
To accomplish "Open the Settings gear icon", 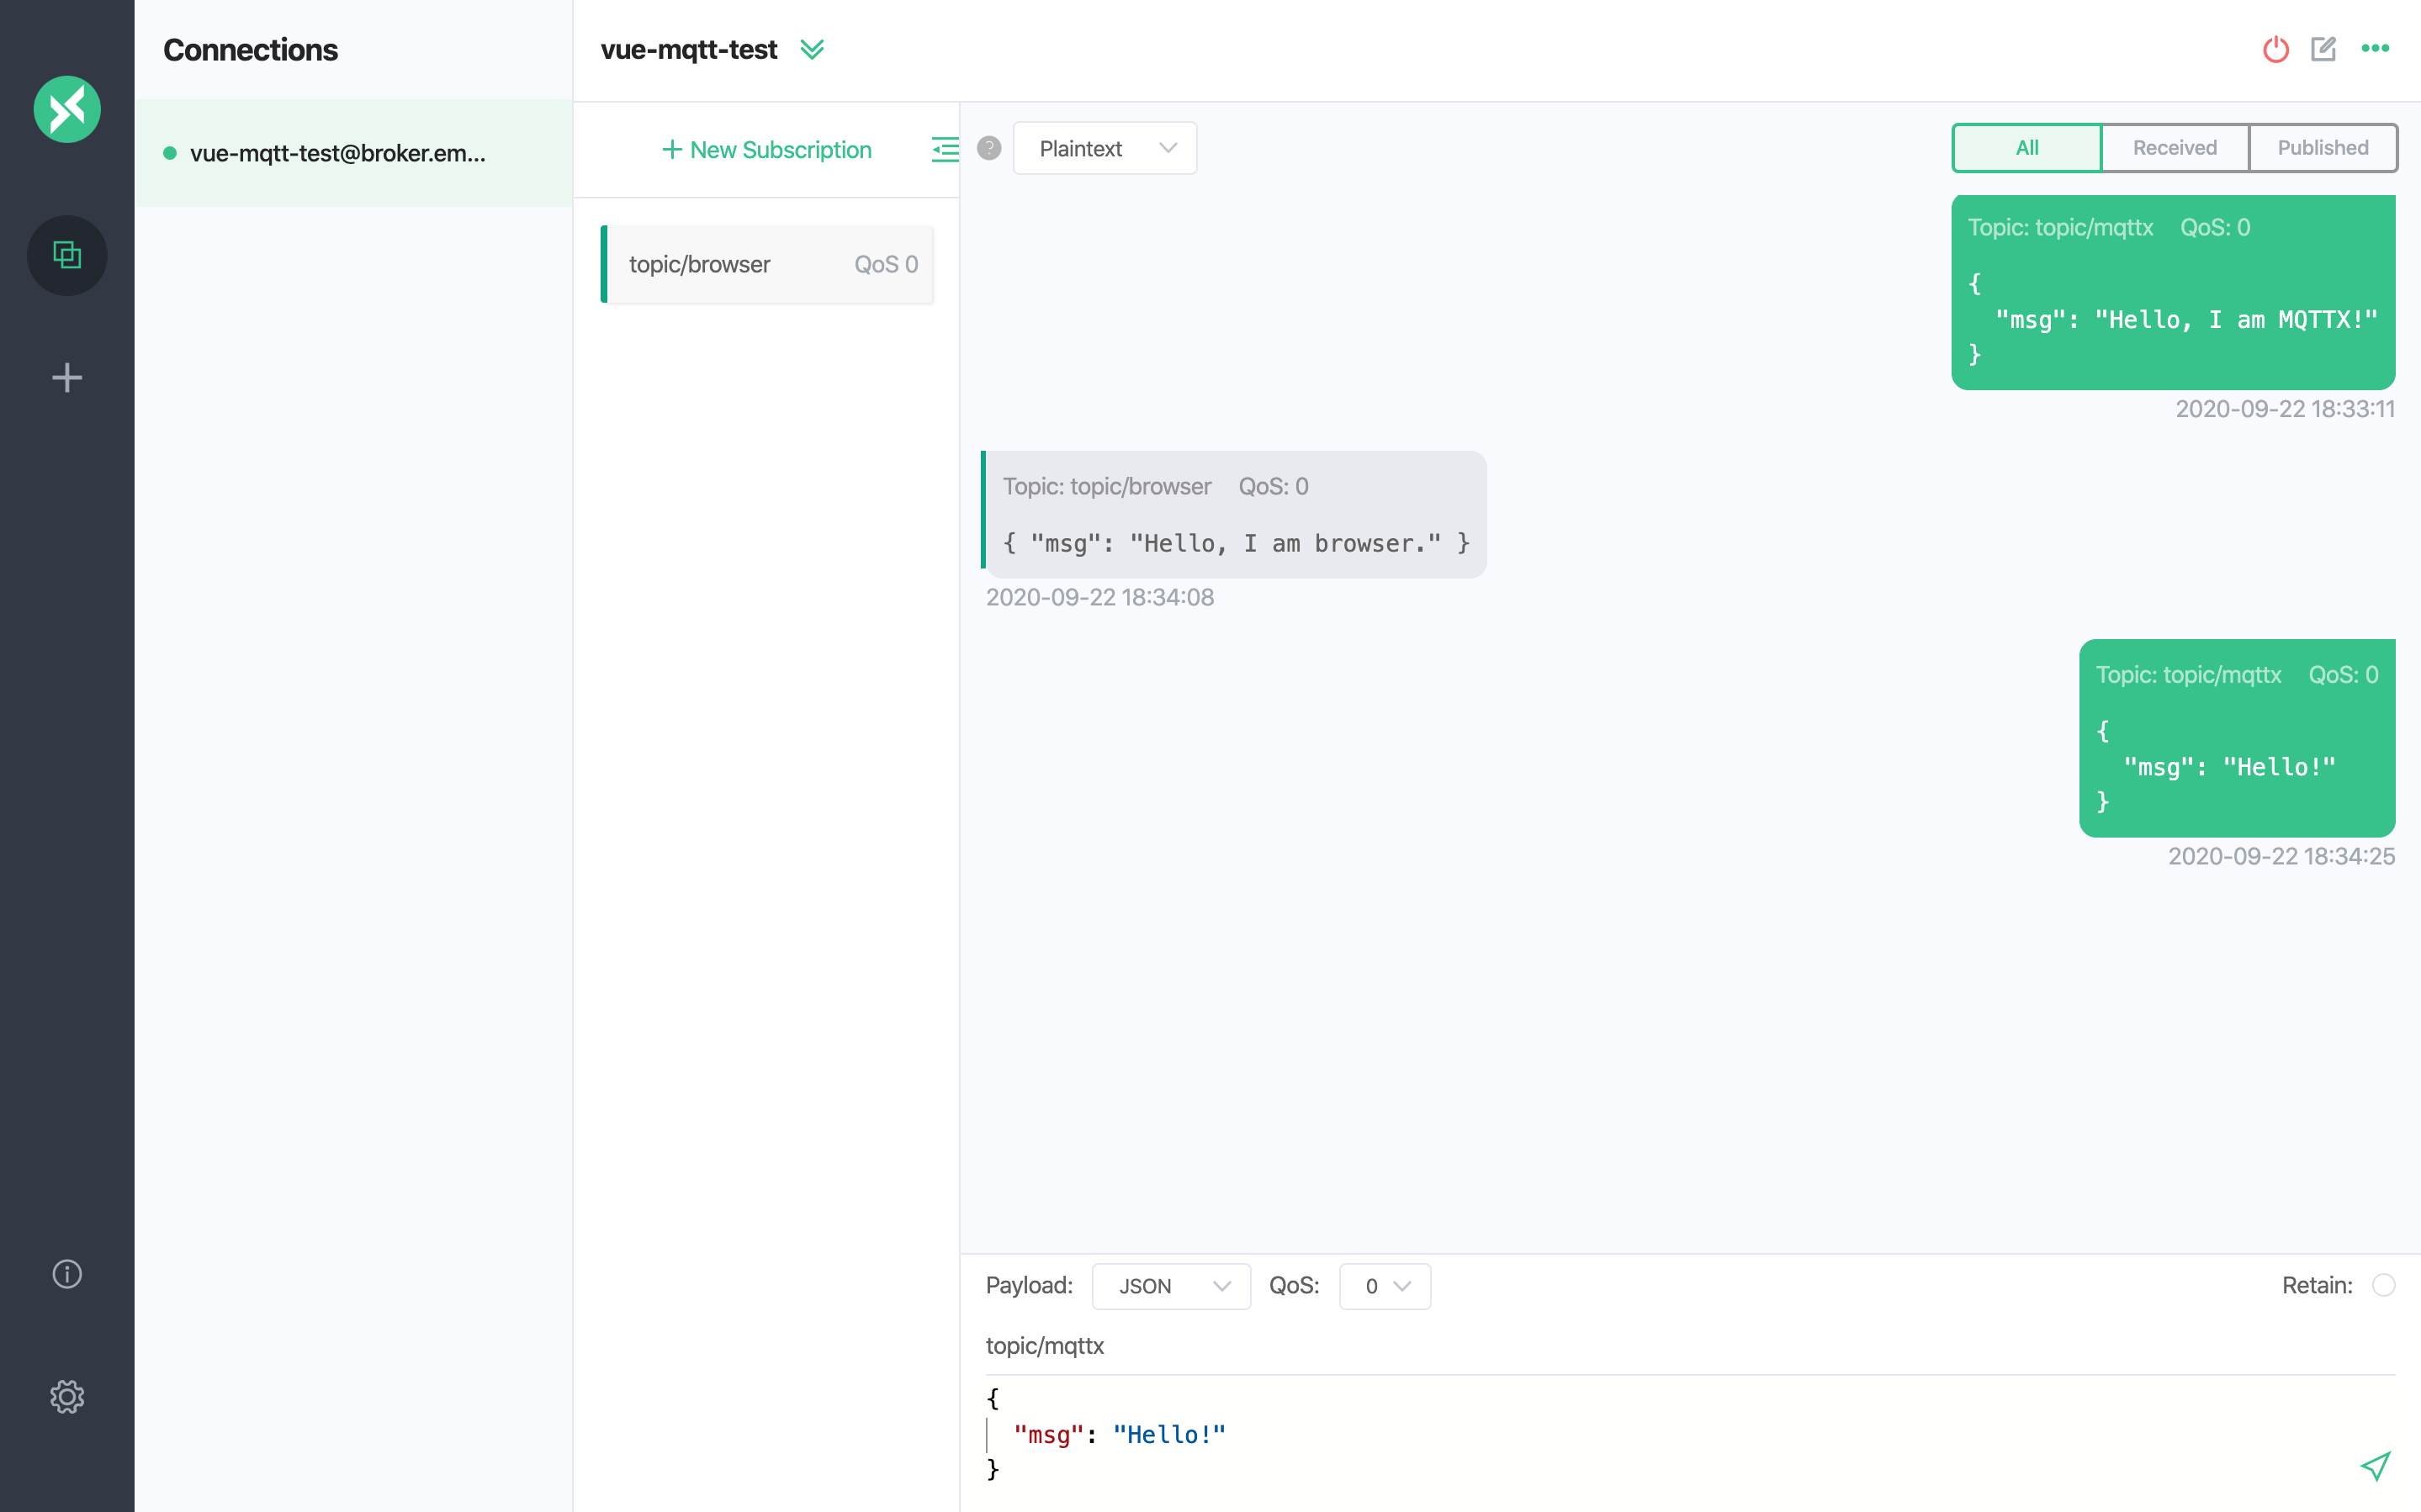I will (67, 1396).
